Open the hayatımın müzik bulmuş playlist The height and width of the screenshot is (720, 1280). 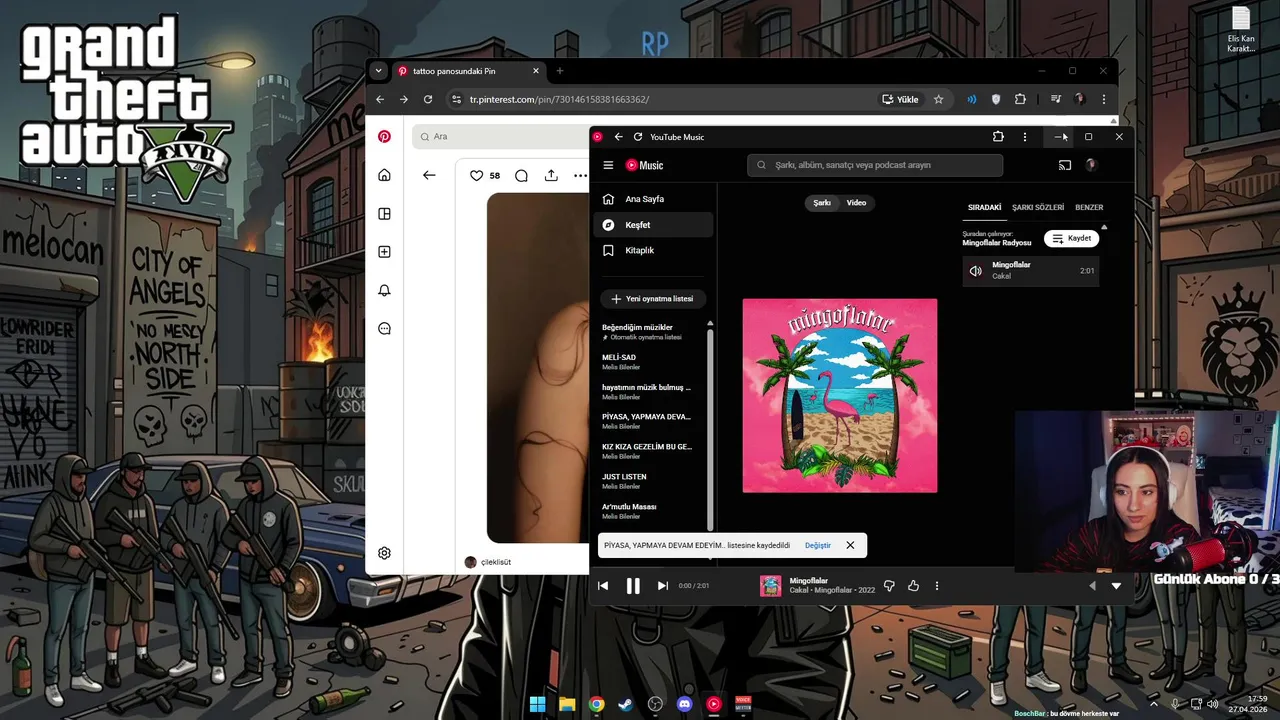[650, 392]
